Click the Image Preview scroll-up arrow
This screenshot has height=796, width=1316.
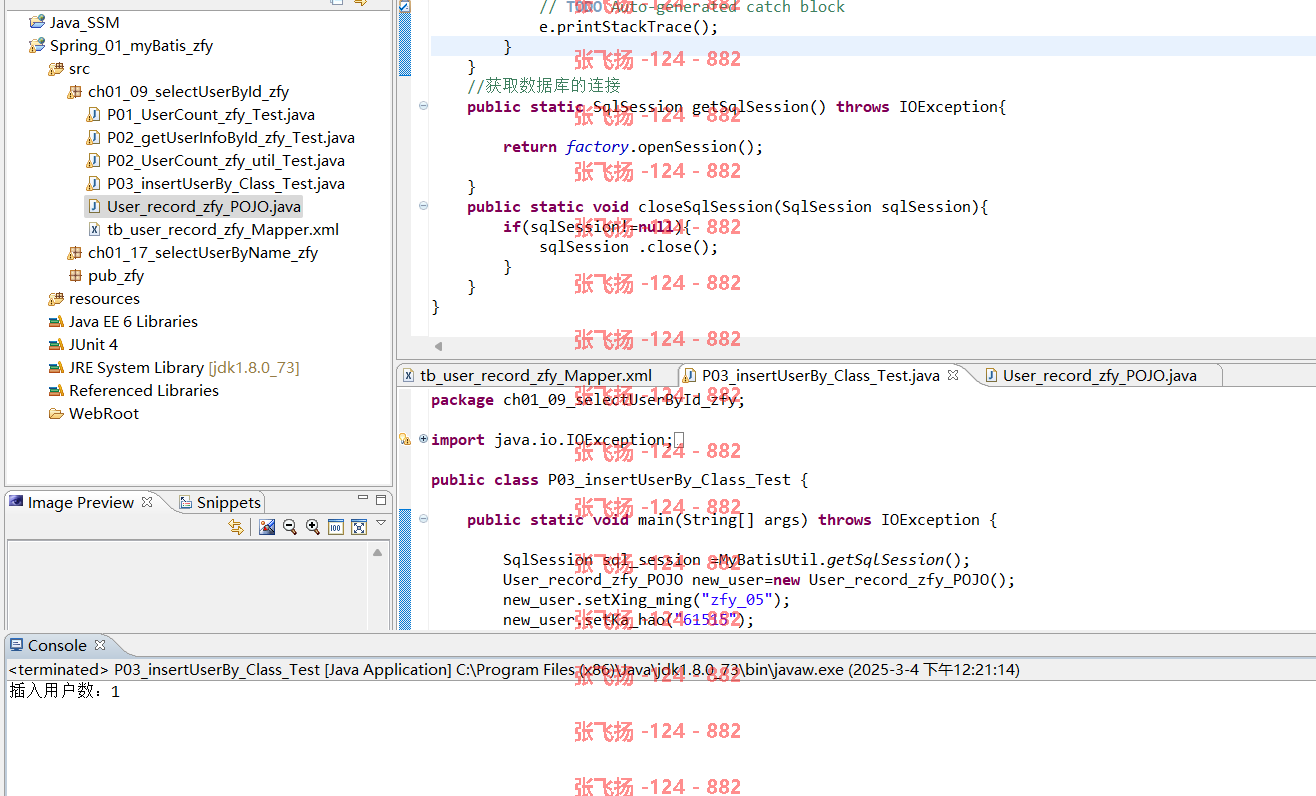(377, 552)
